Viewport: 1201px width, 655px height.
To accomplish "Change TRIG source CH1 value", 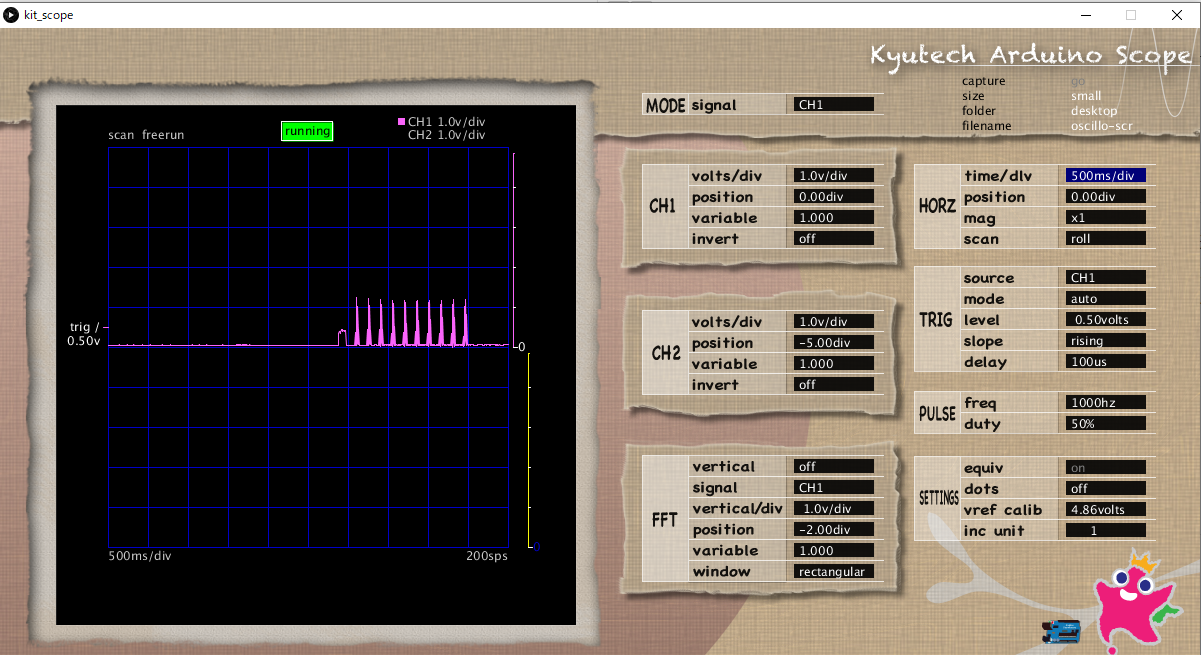I will click(1106, 278).
